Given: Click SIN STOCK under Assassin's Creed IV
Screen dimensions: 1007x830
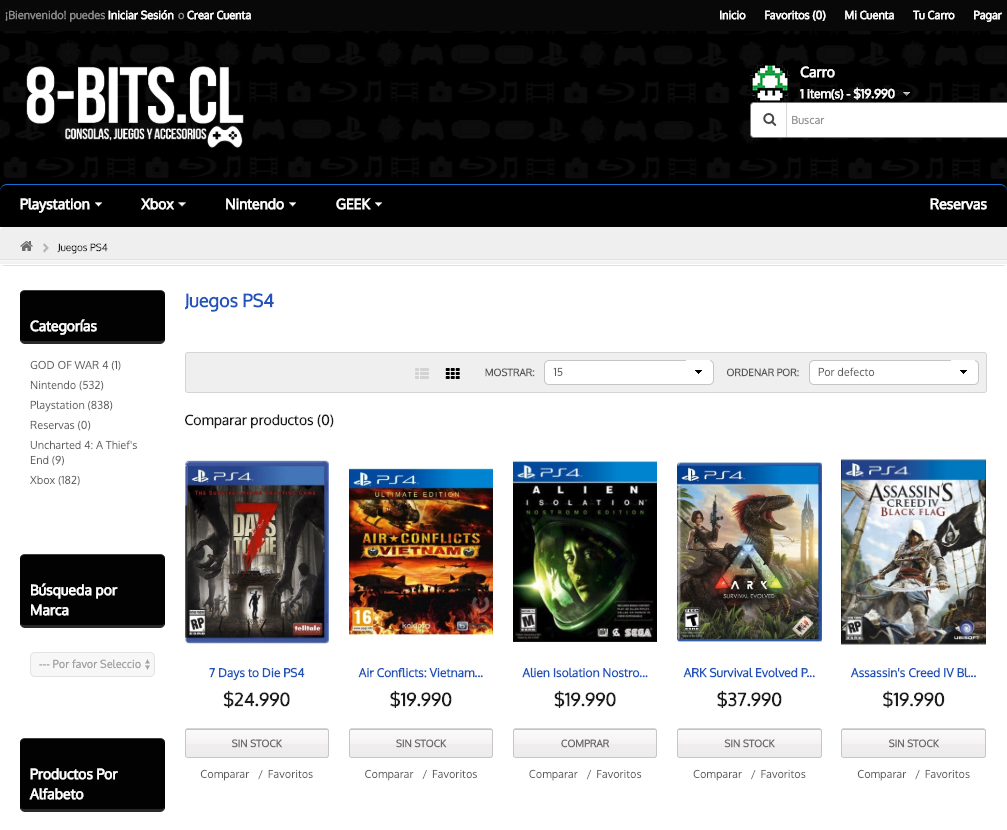Looking at the screenshot, I should point(913,743).
